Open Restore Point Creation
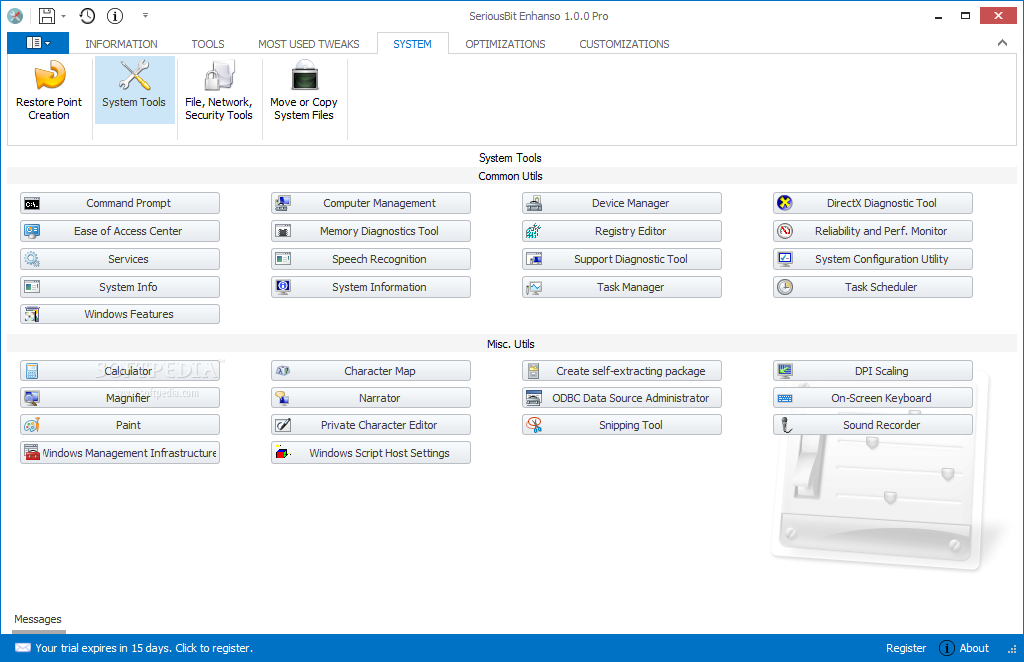This screenshot has width=1024, height=662. coord(49,90)
